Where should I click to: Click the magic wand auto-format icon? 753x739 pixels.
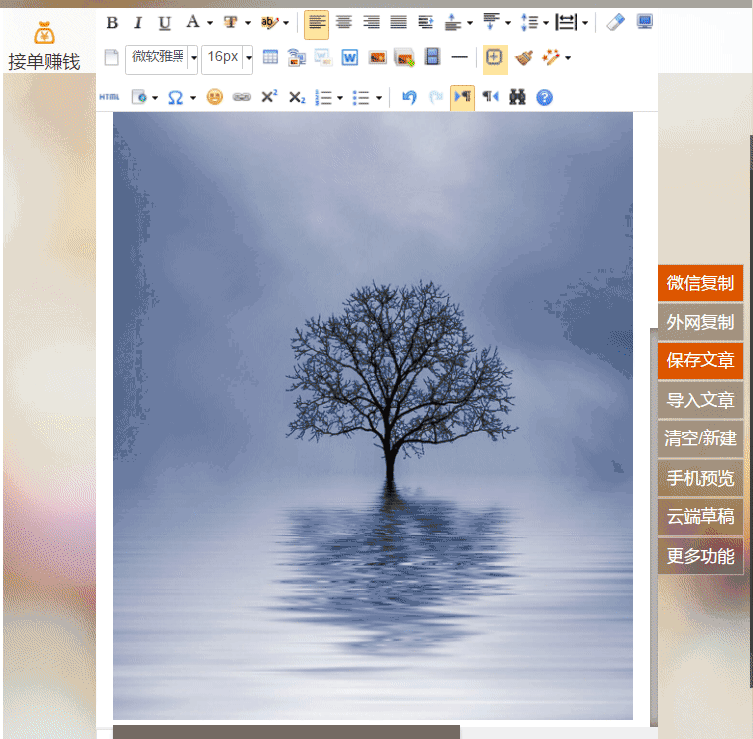point(551,57)
